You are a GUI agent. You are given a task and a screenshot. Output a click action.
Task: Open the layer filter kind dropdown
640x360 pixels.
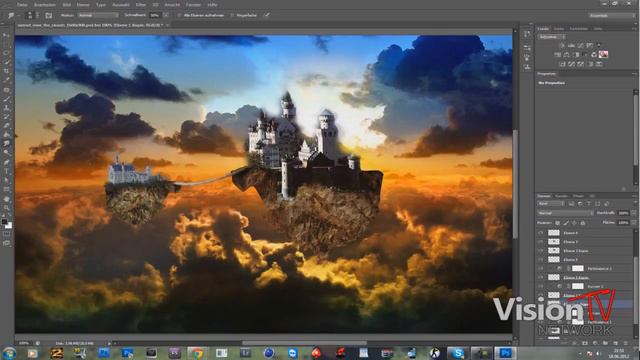click(551, 204)
